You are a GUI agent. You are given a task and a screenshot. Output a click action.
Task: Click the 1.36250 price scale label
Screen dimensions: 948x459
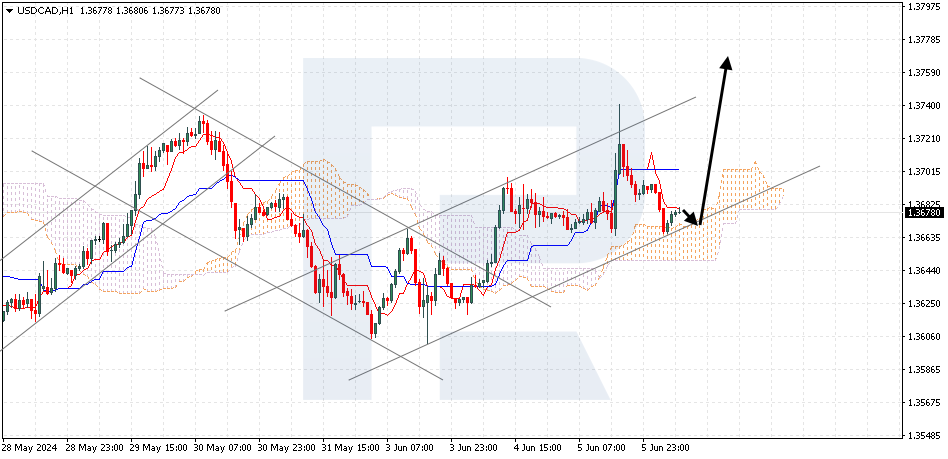pos(925,304)
